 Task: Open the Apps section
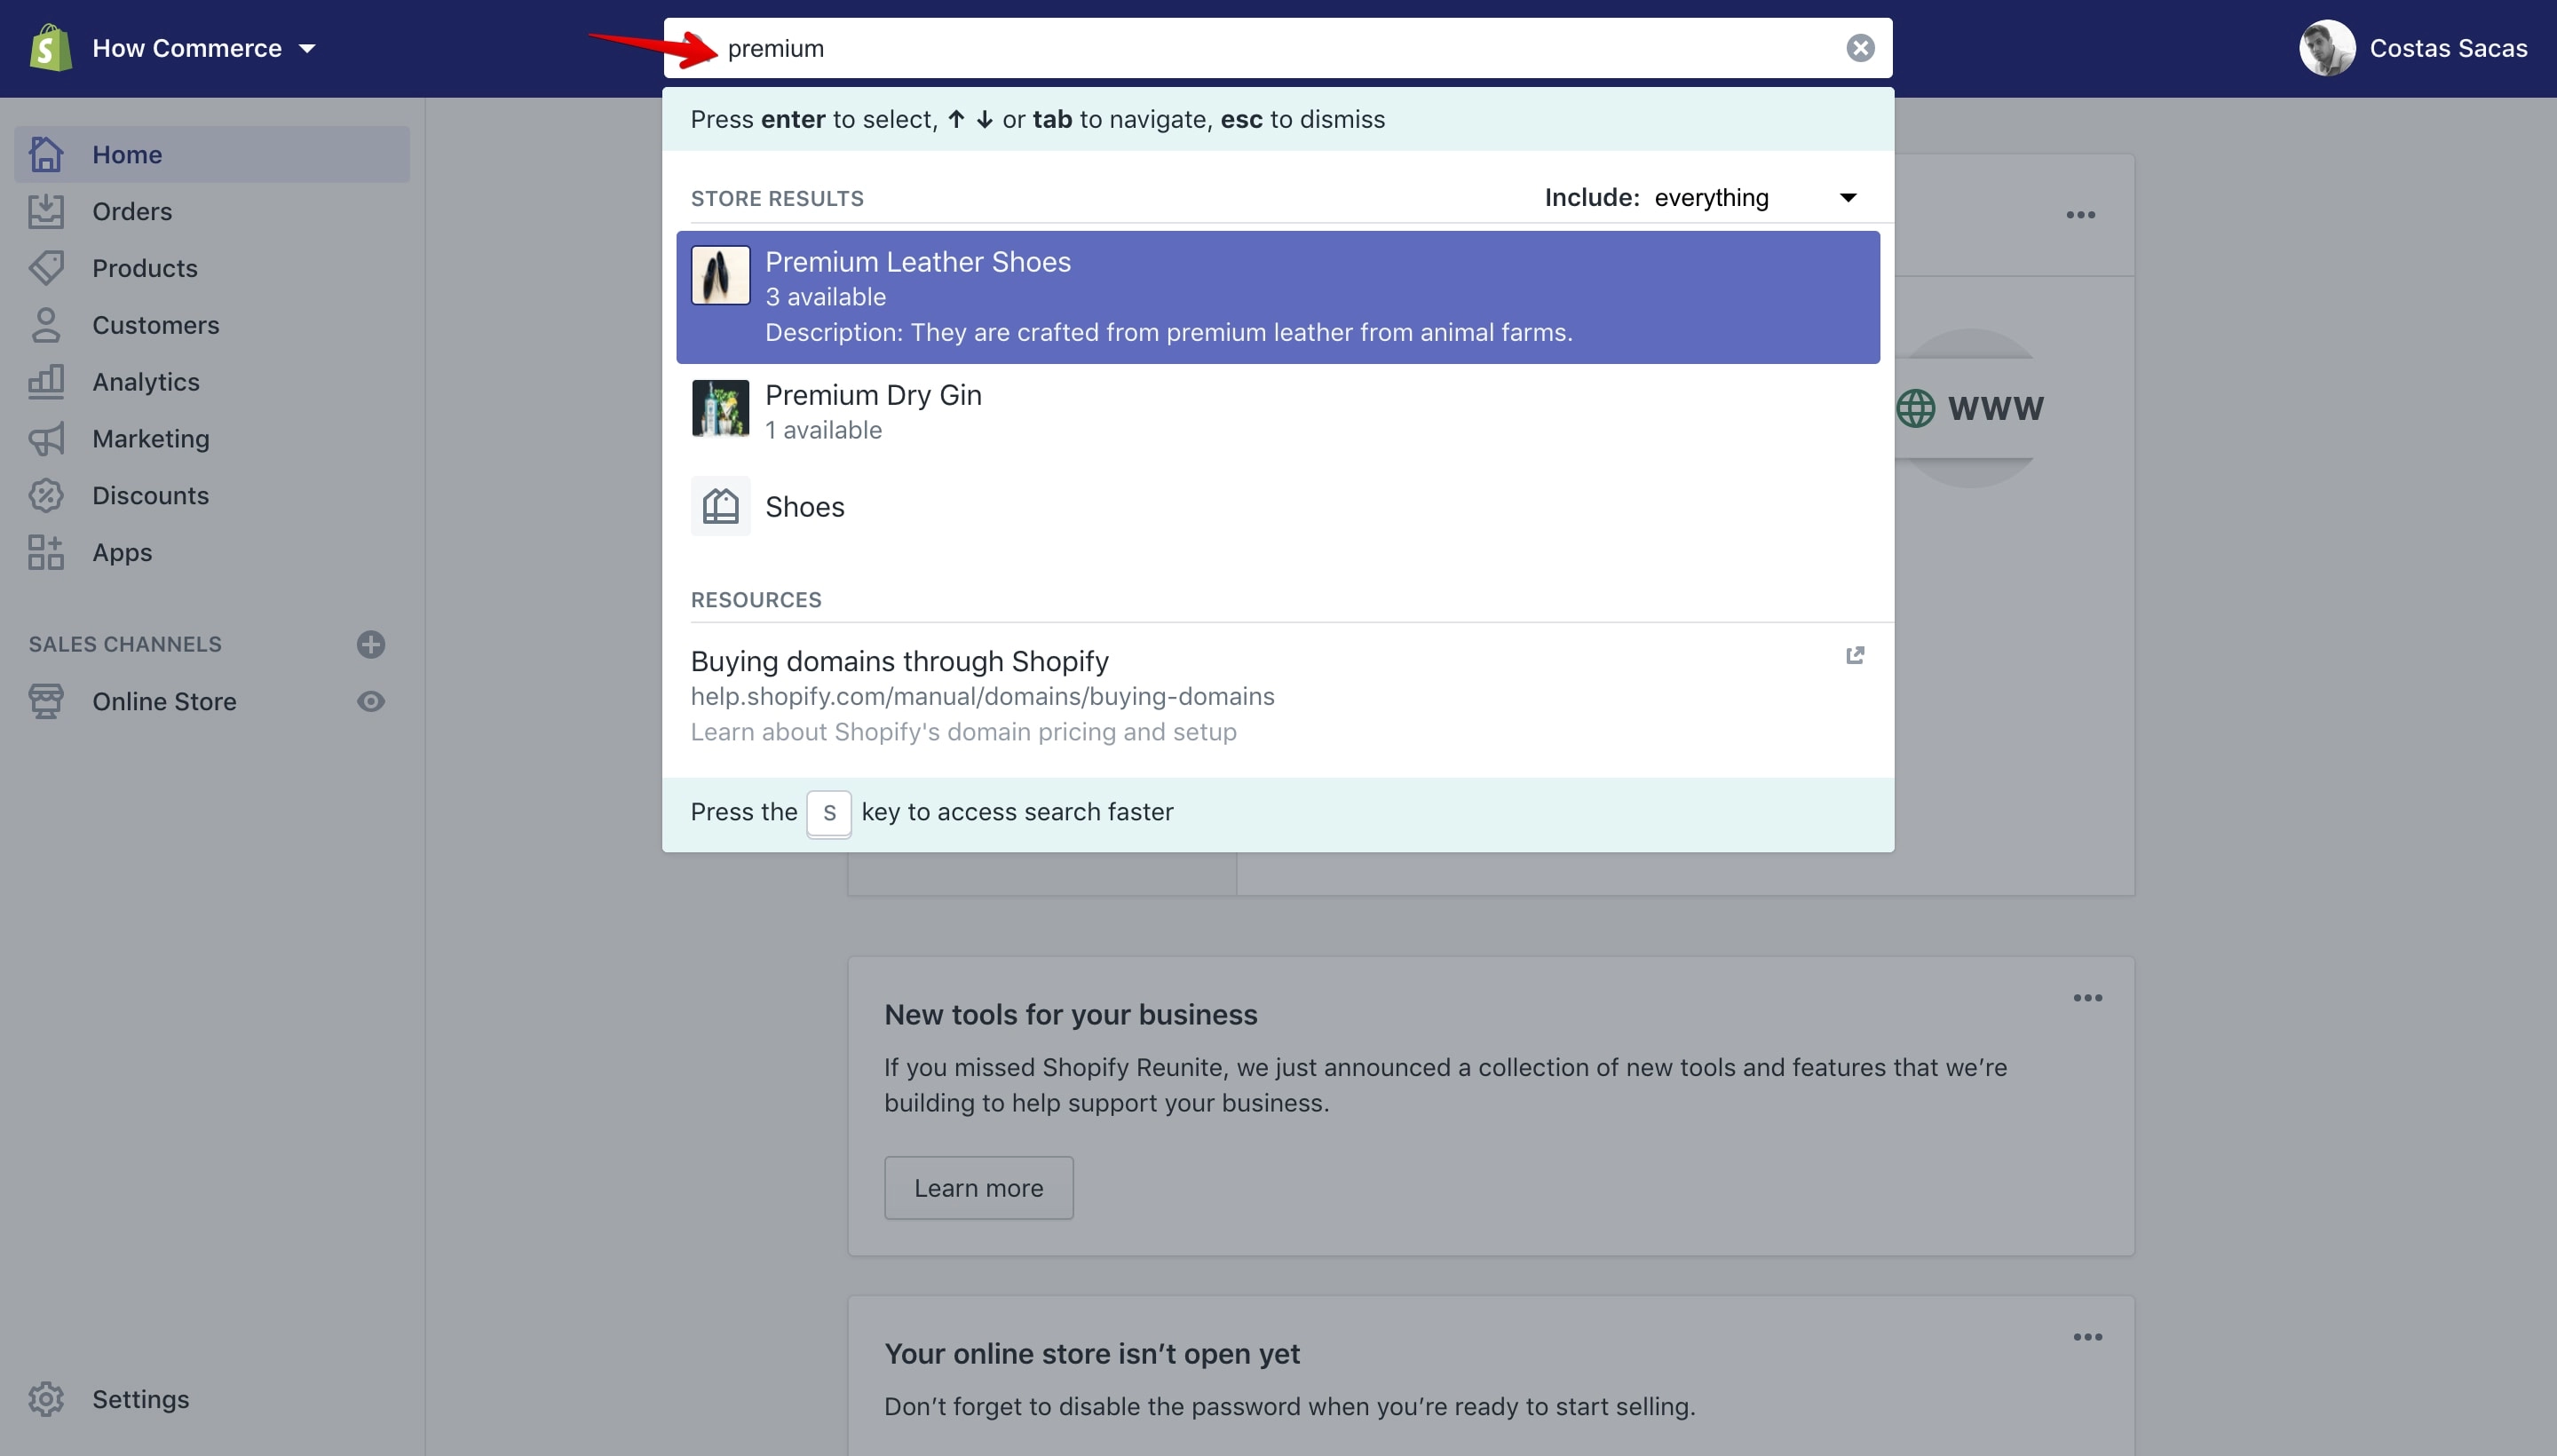coord(122,552)
